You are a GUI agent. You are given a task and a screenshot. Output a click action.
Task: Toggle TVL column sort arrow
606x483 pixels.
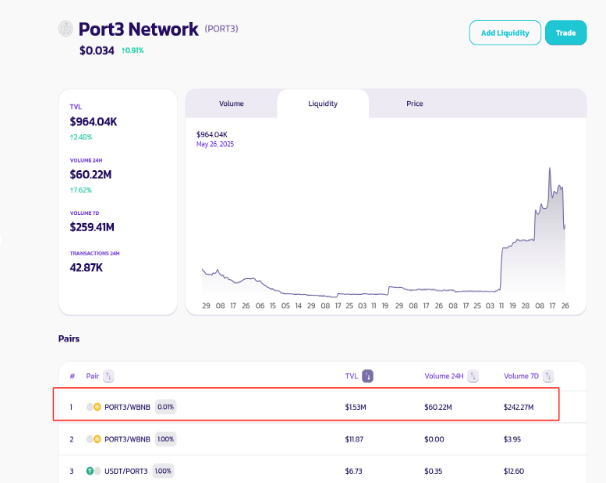click(368, 376)
